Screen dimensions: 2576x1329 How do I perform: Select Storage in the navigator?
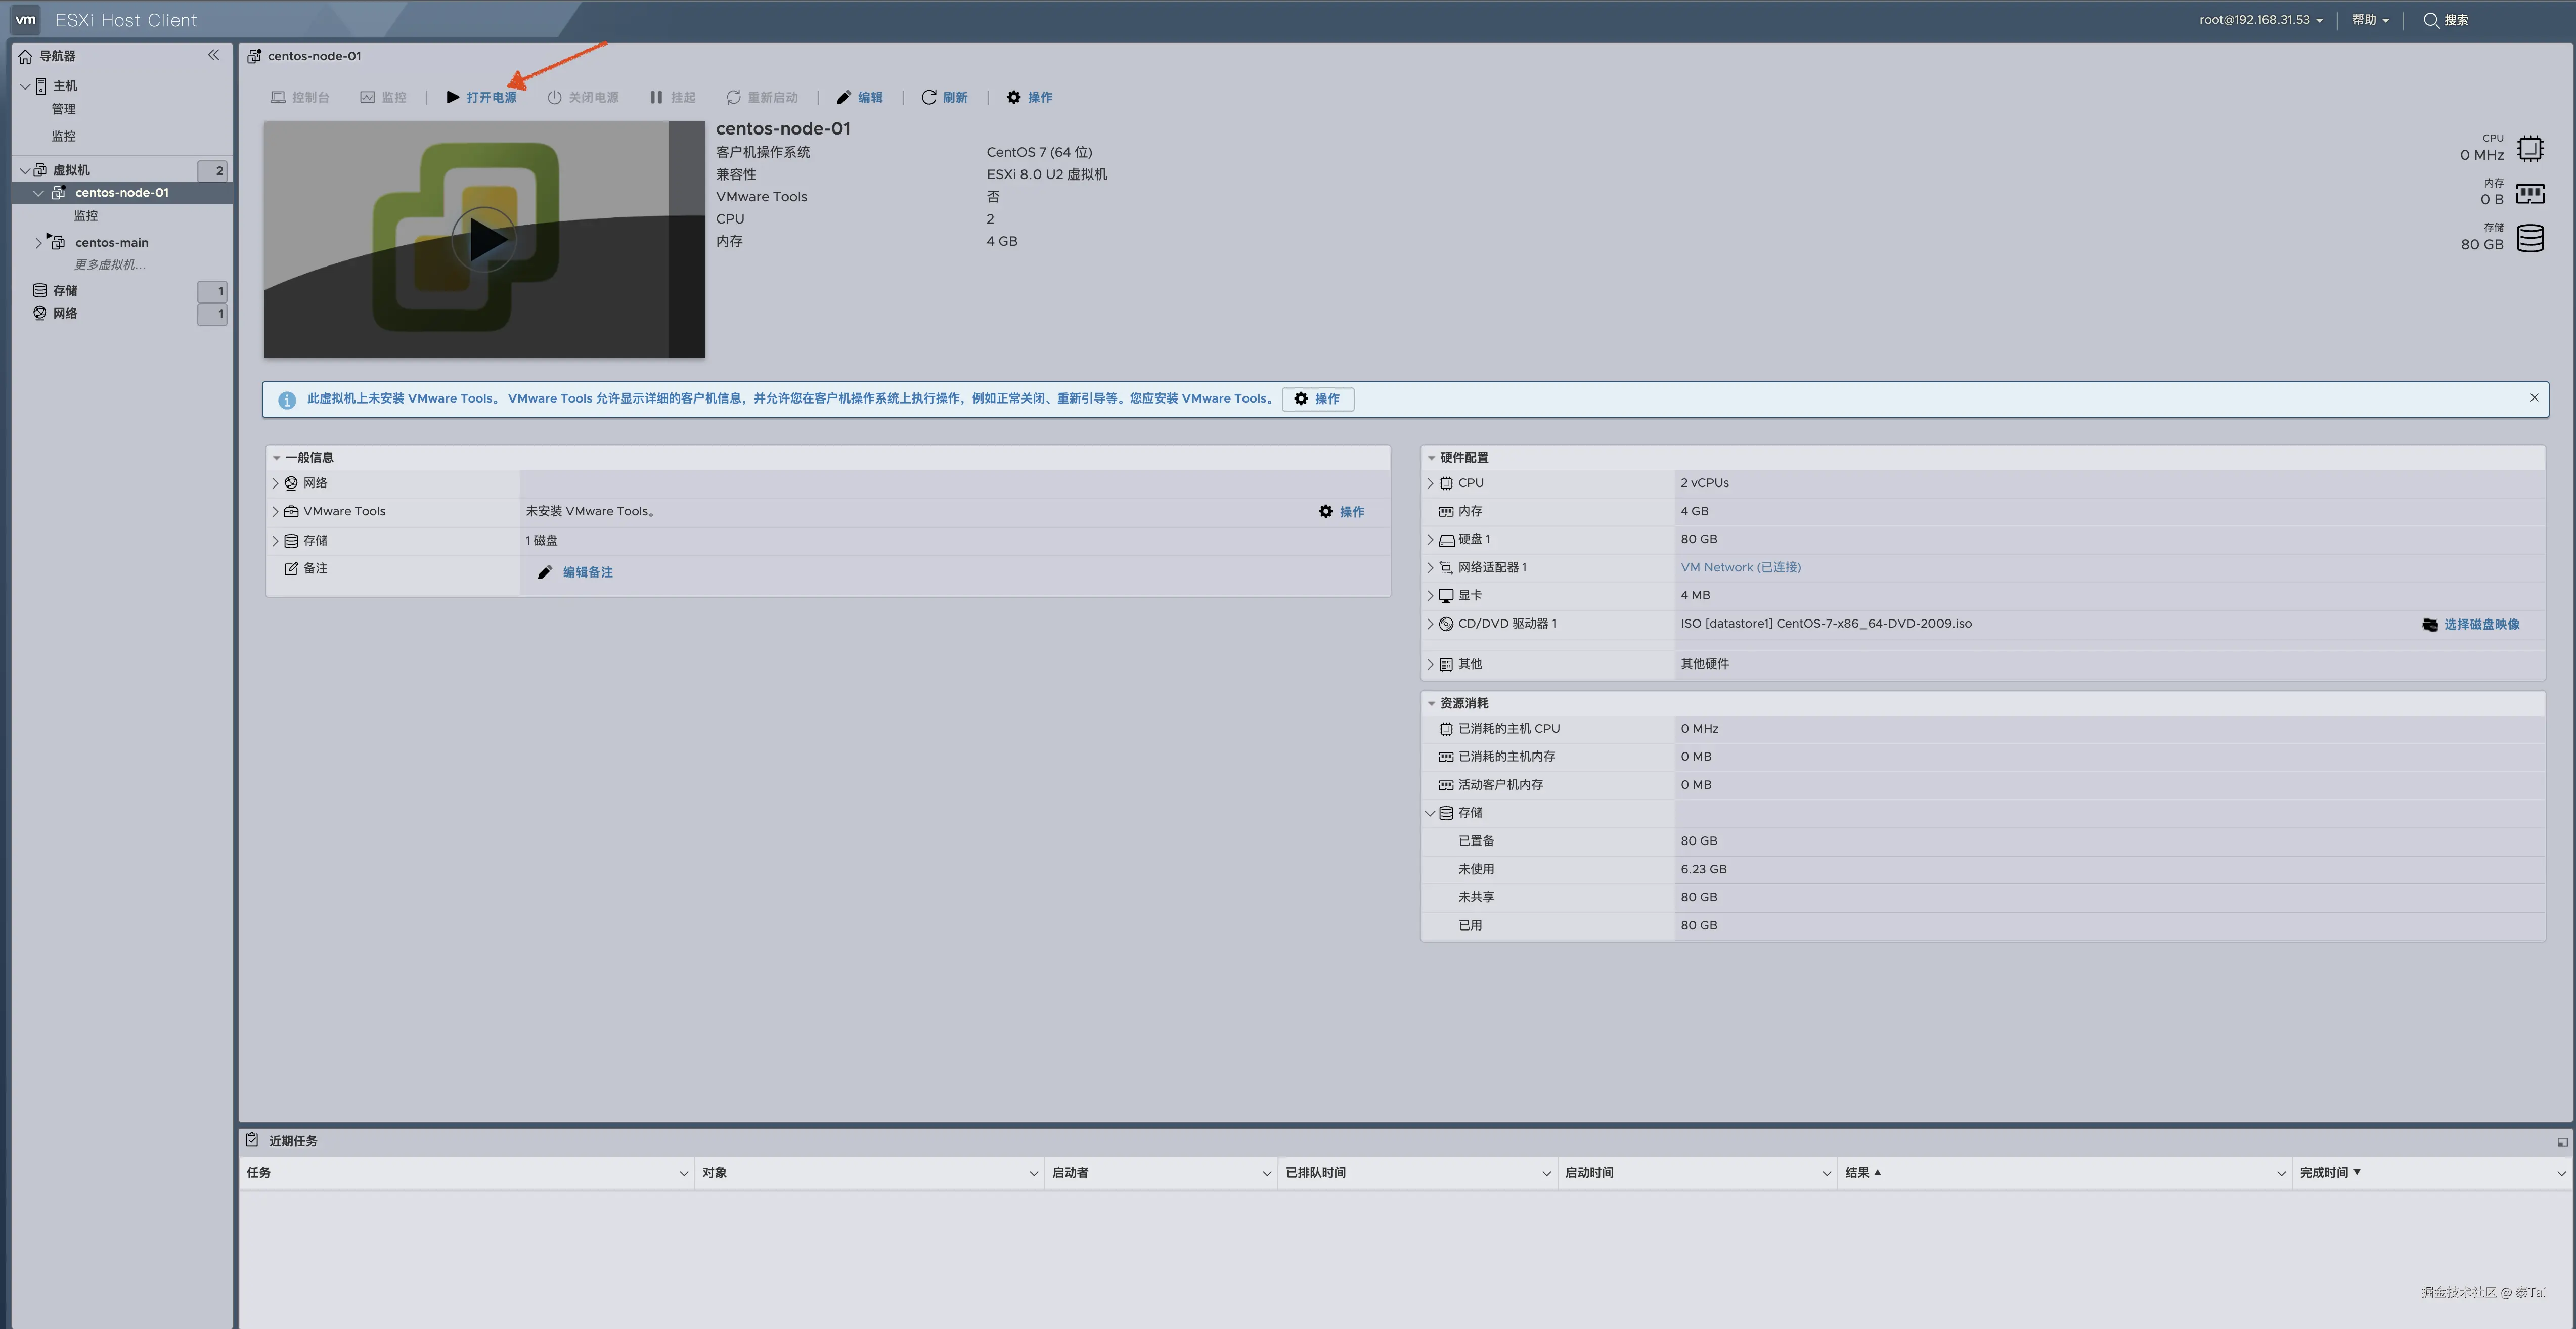point(65,291)
